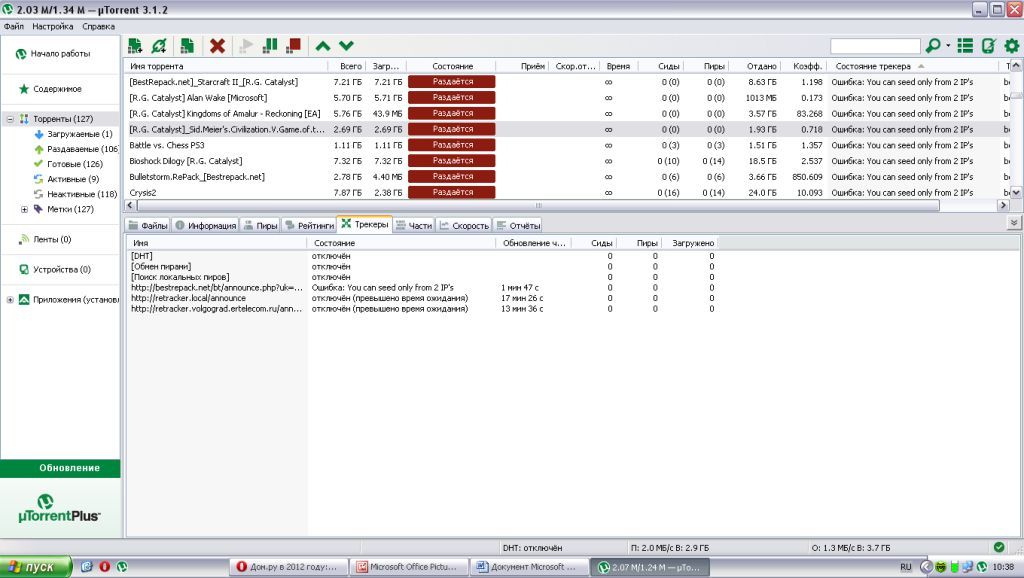The height and width of the screenshot is (578, 1024).
Task: Click the Обновление upgrade button
Action: 60,468
